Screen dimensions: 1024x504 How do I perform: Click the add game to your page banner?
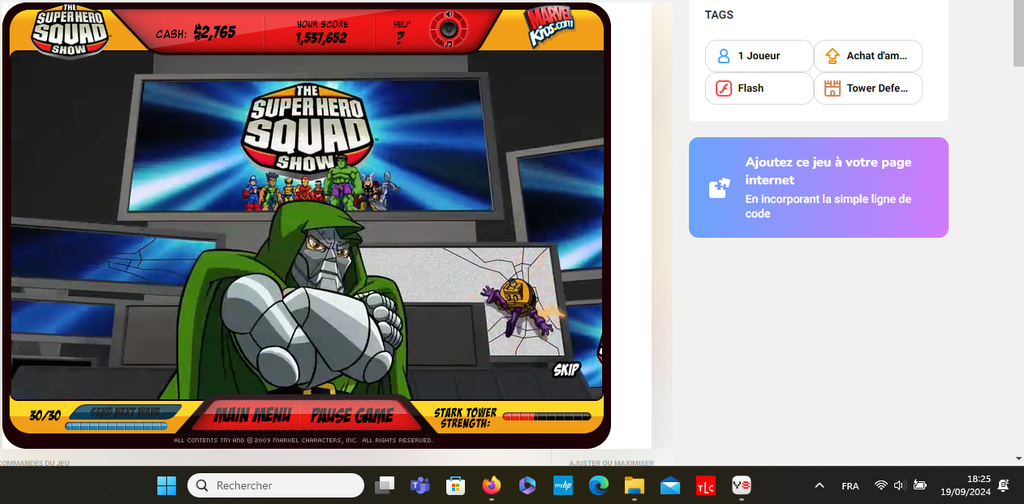[818, 187]
